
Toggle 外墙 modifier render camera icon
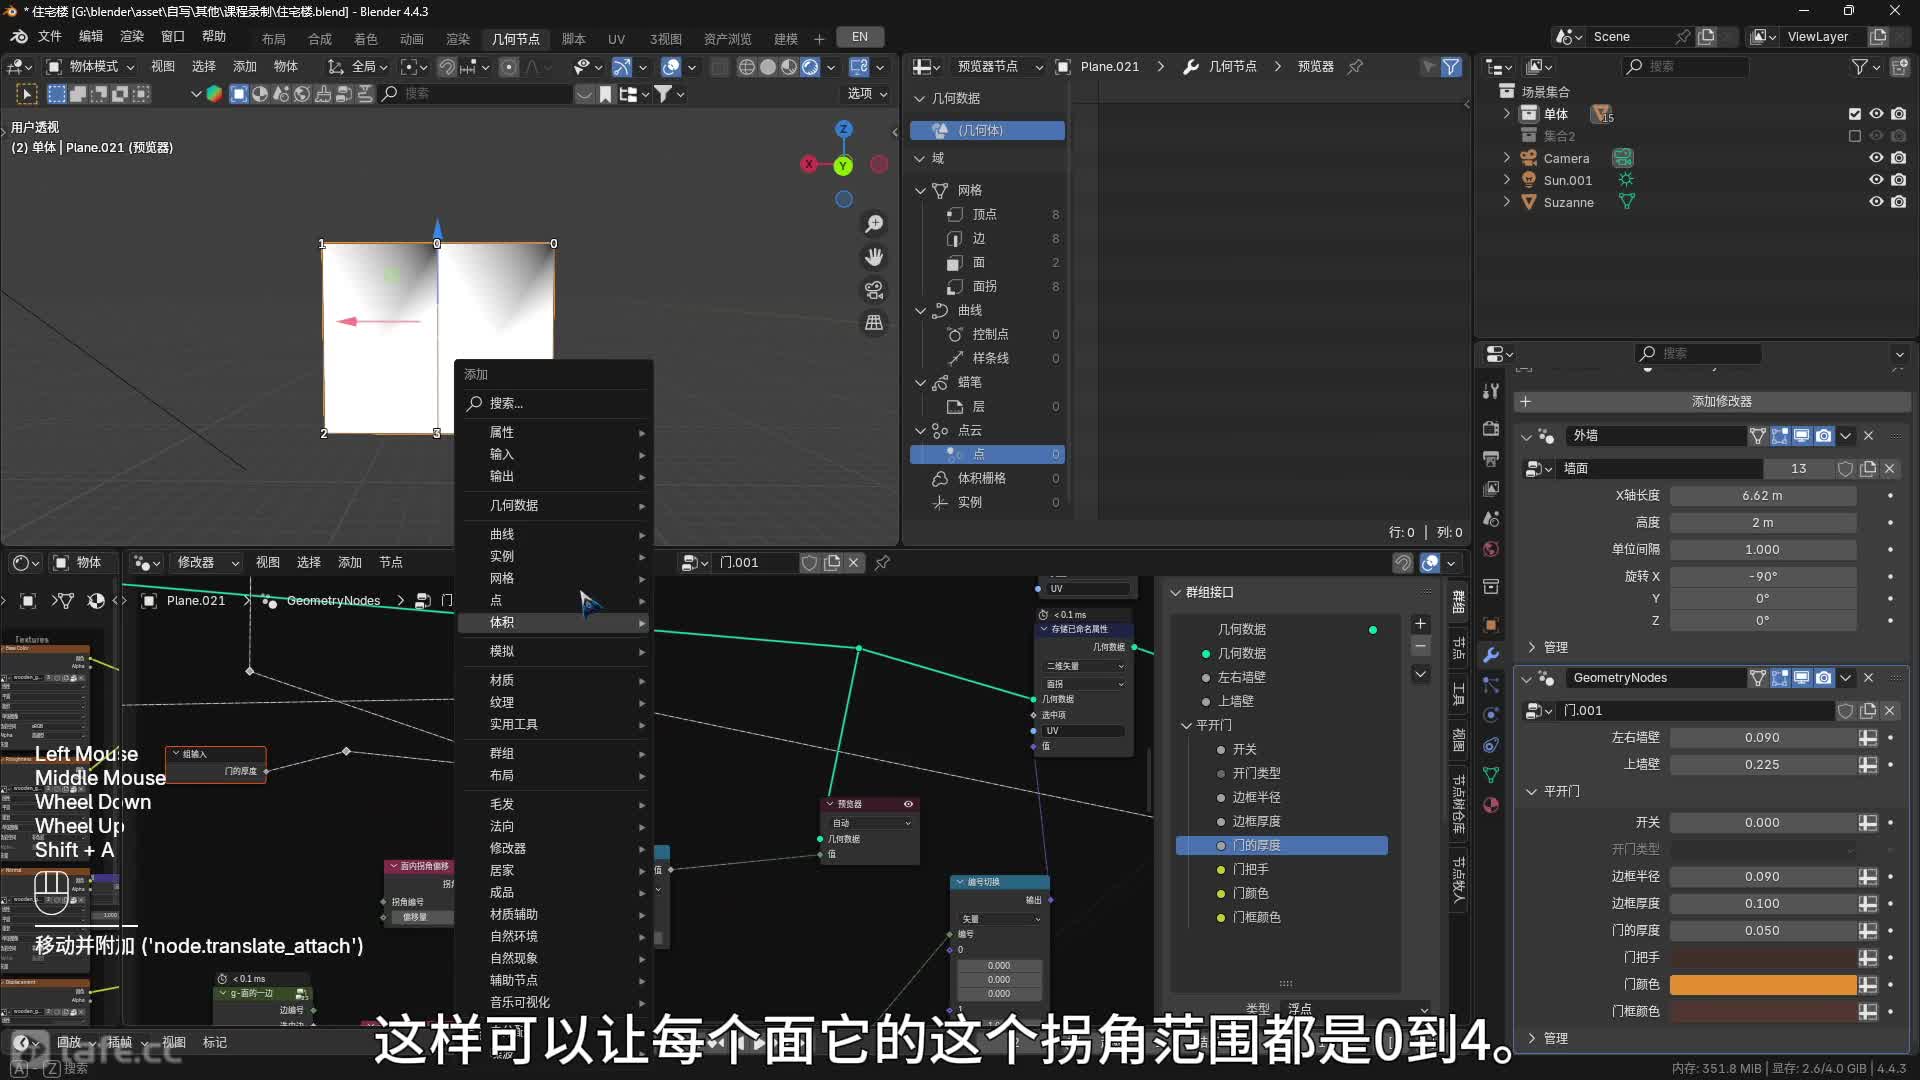click(1824, 435)
